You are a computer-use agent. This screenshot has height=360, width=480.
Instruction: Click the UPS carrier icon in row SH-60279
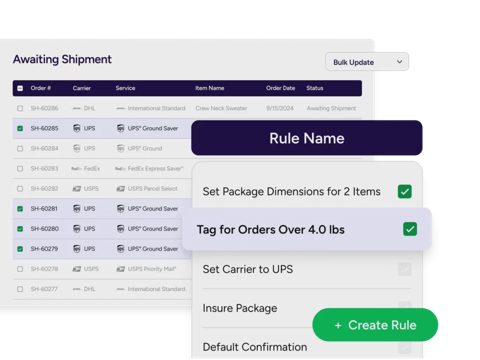click(x=77, y=249)
